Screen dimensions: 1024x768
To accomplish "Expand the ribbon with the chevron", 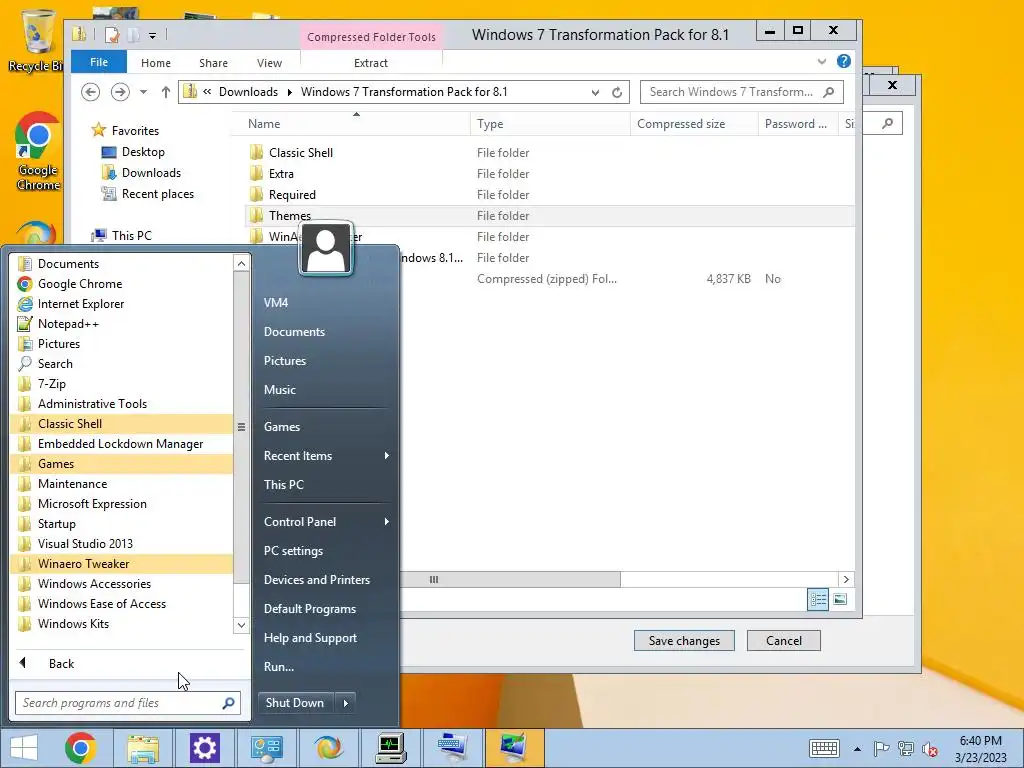I will coord(822,61).
